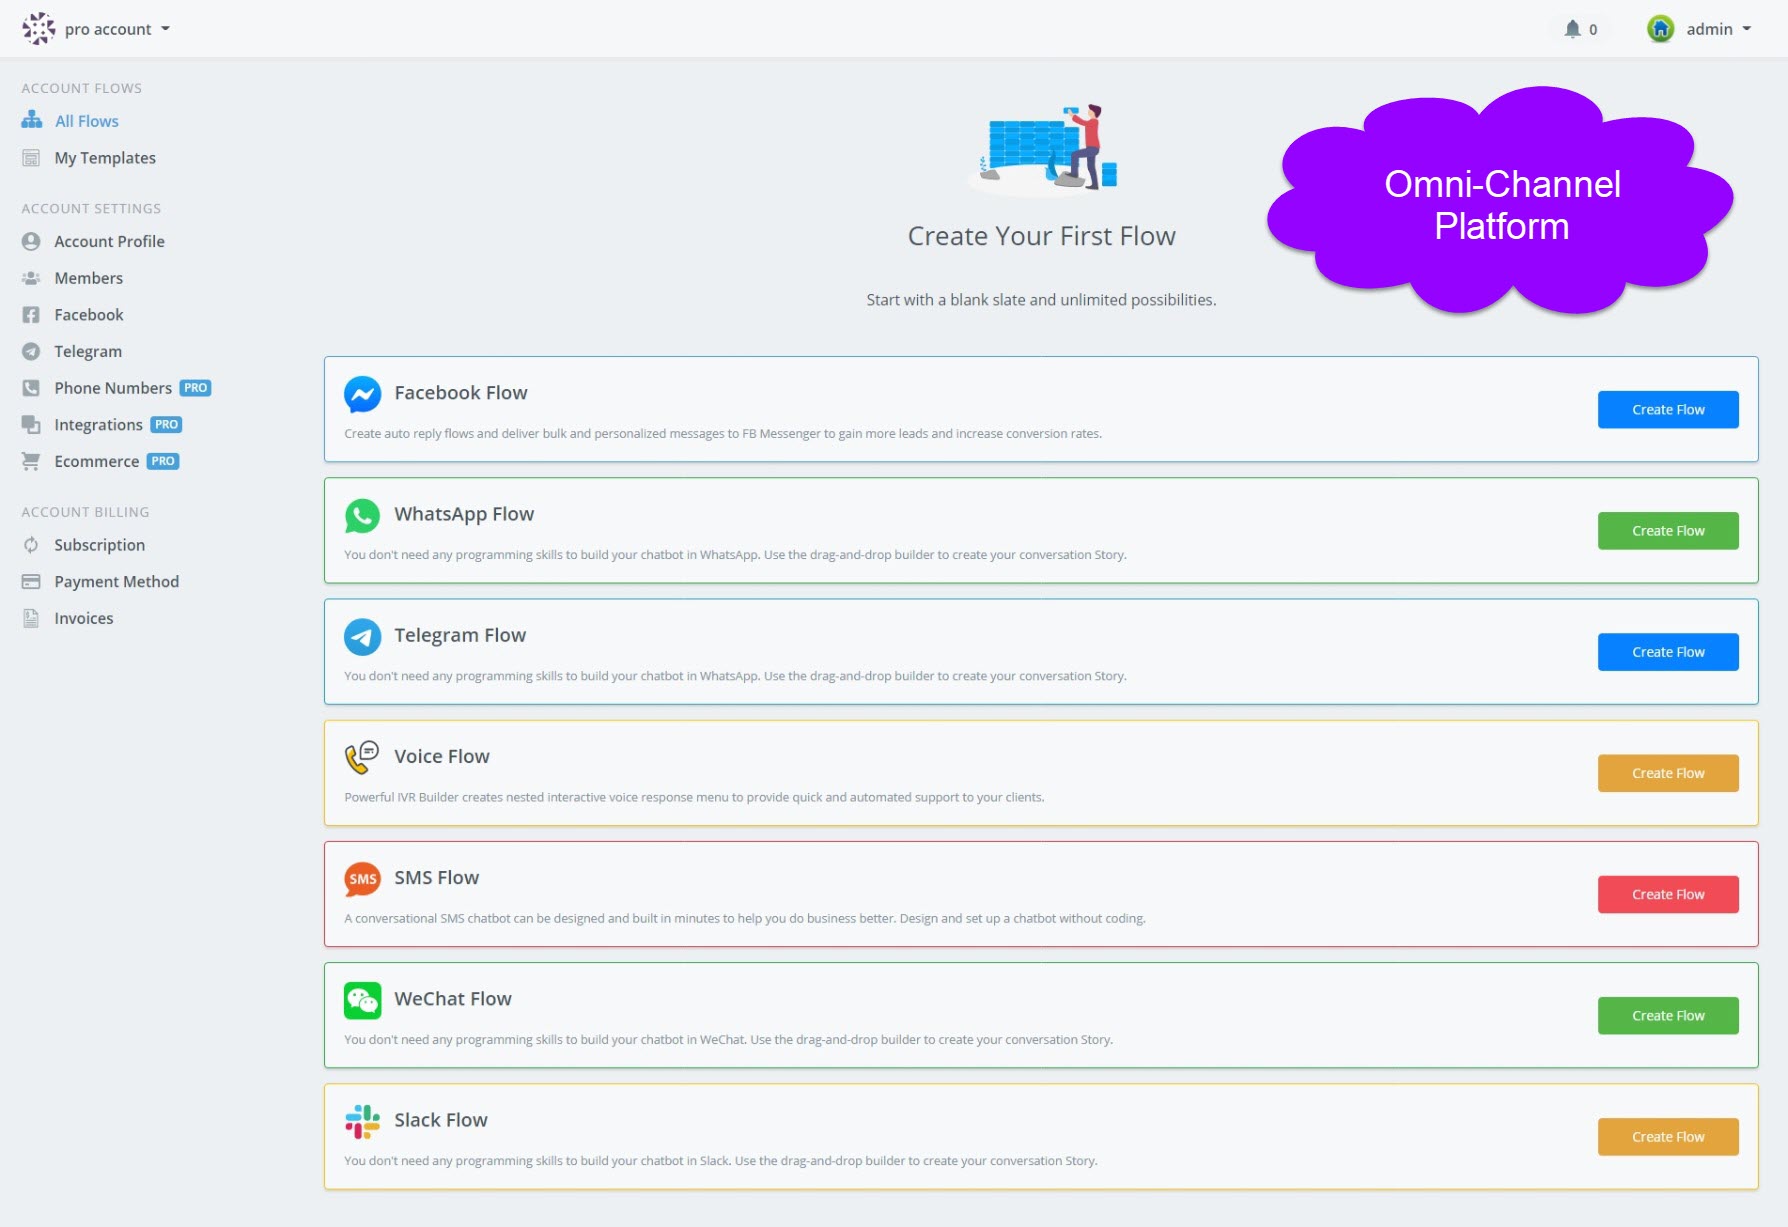Click the PRO badge beside Ecommerce
The height and width of the screenshot is (1227, 1788).
(x=163, y=461)
